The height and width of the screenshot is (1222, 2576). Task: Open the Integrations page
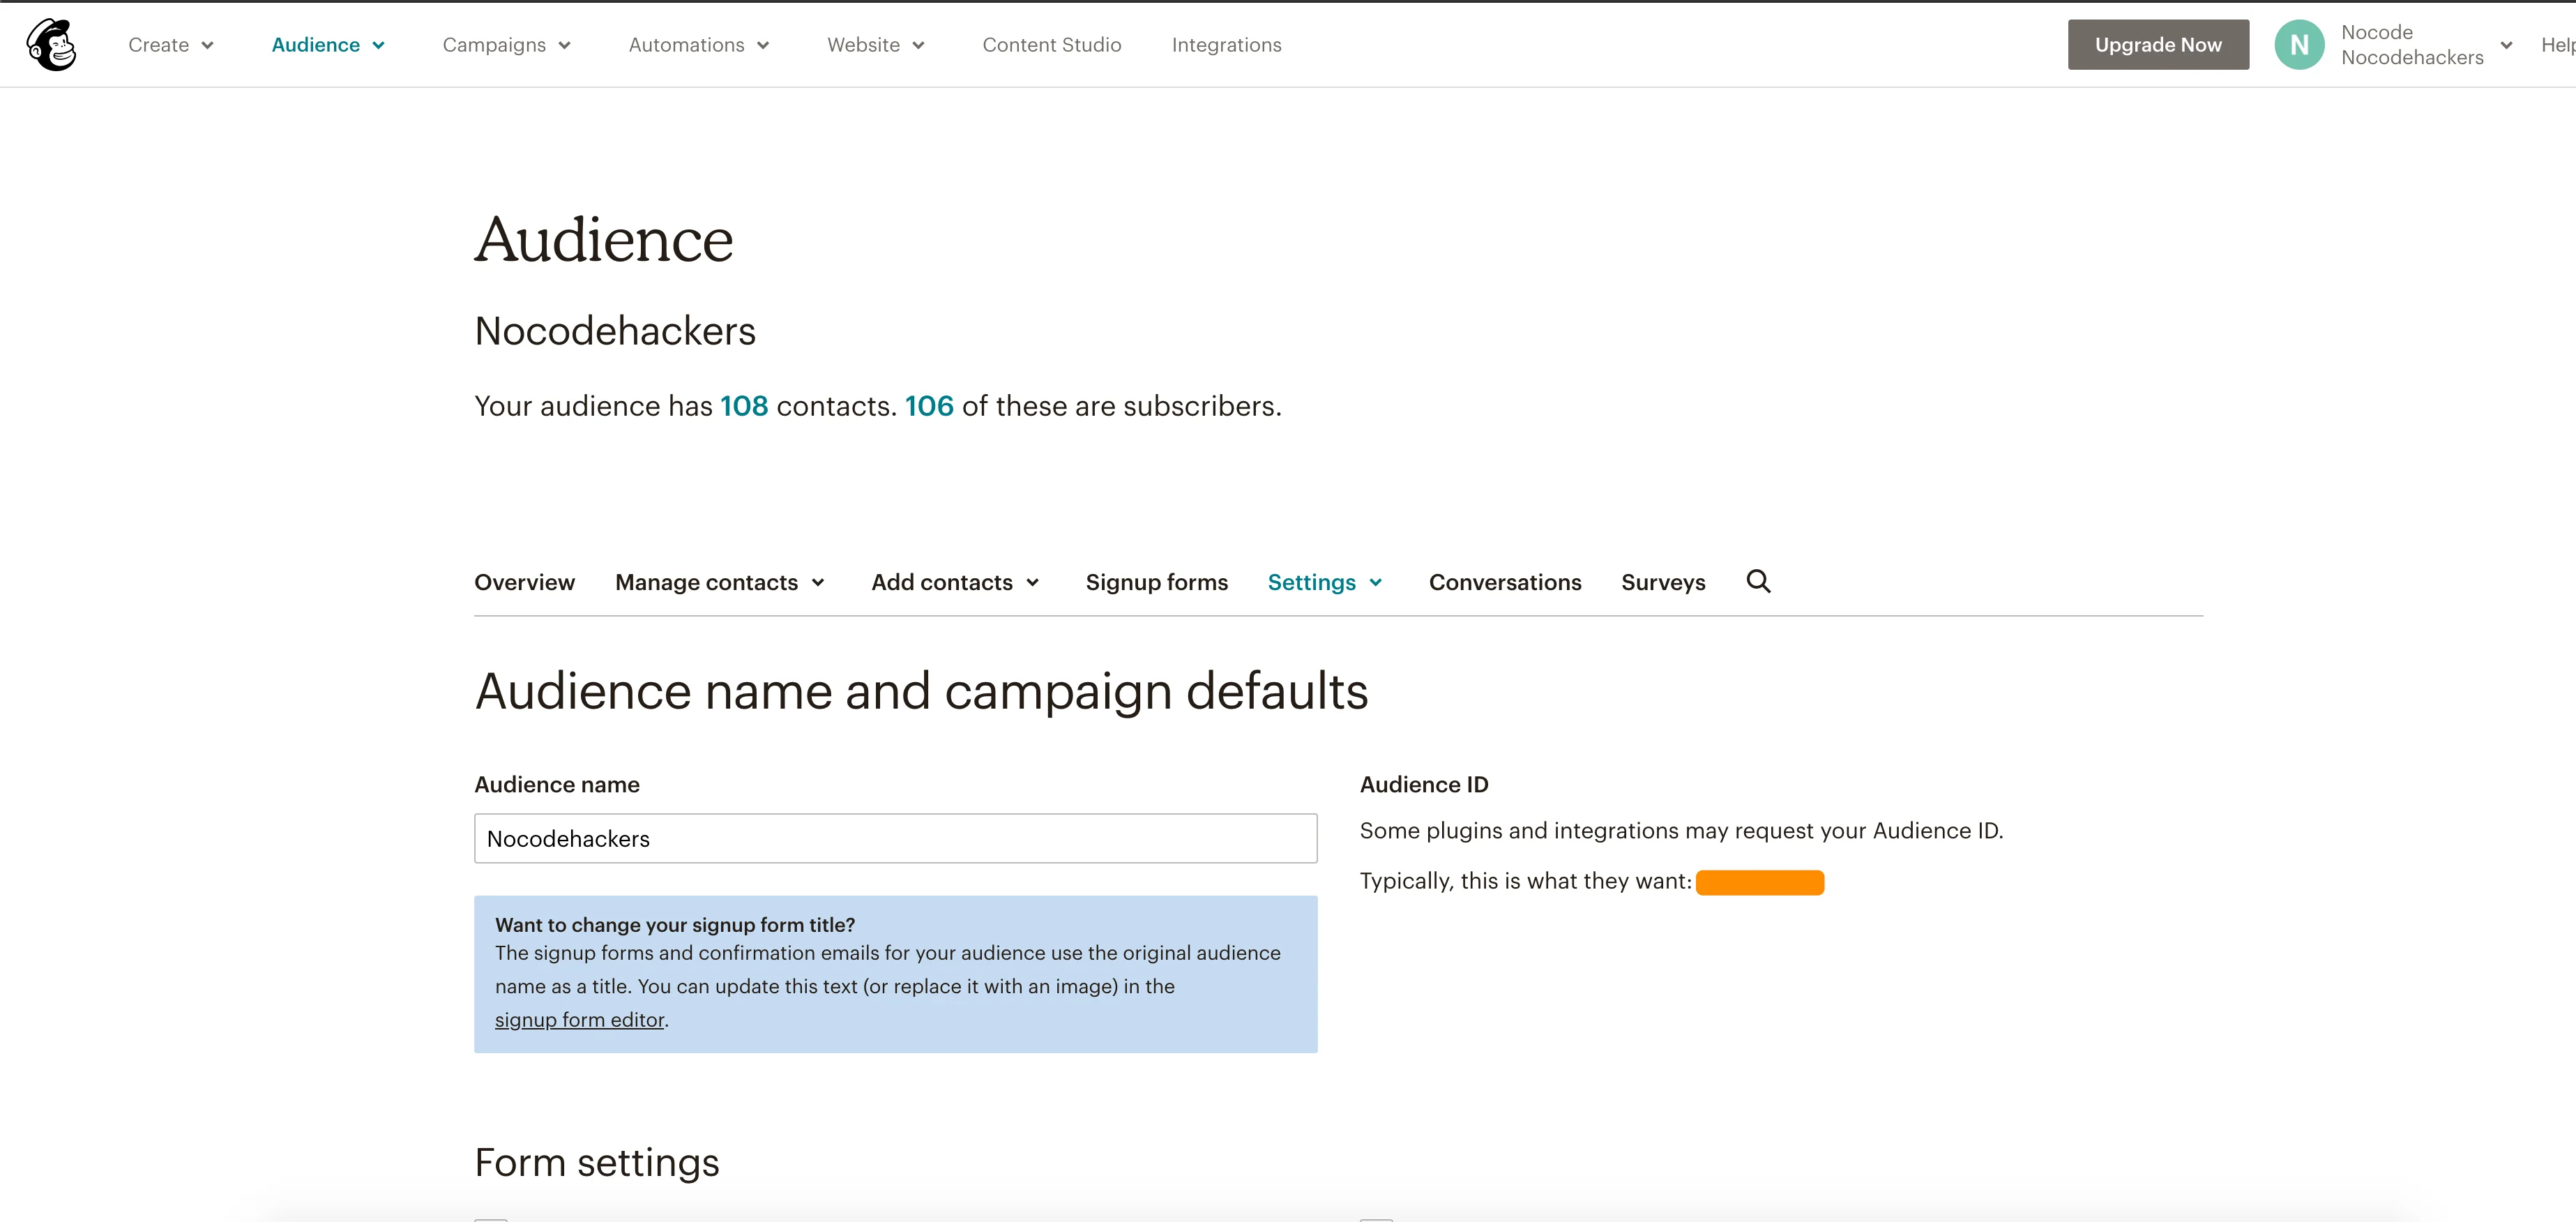[1226, 45]
